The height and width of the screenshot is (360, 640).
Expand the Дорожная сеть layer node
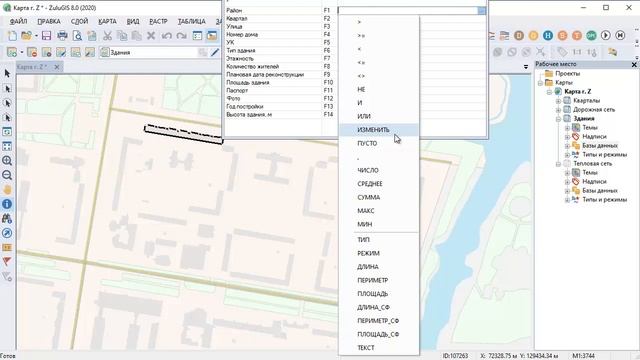tap(558, 110)
